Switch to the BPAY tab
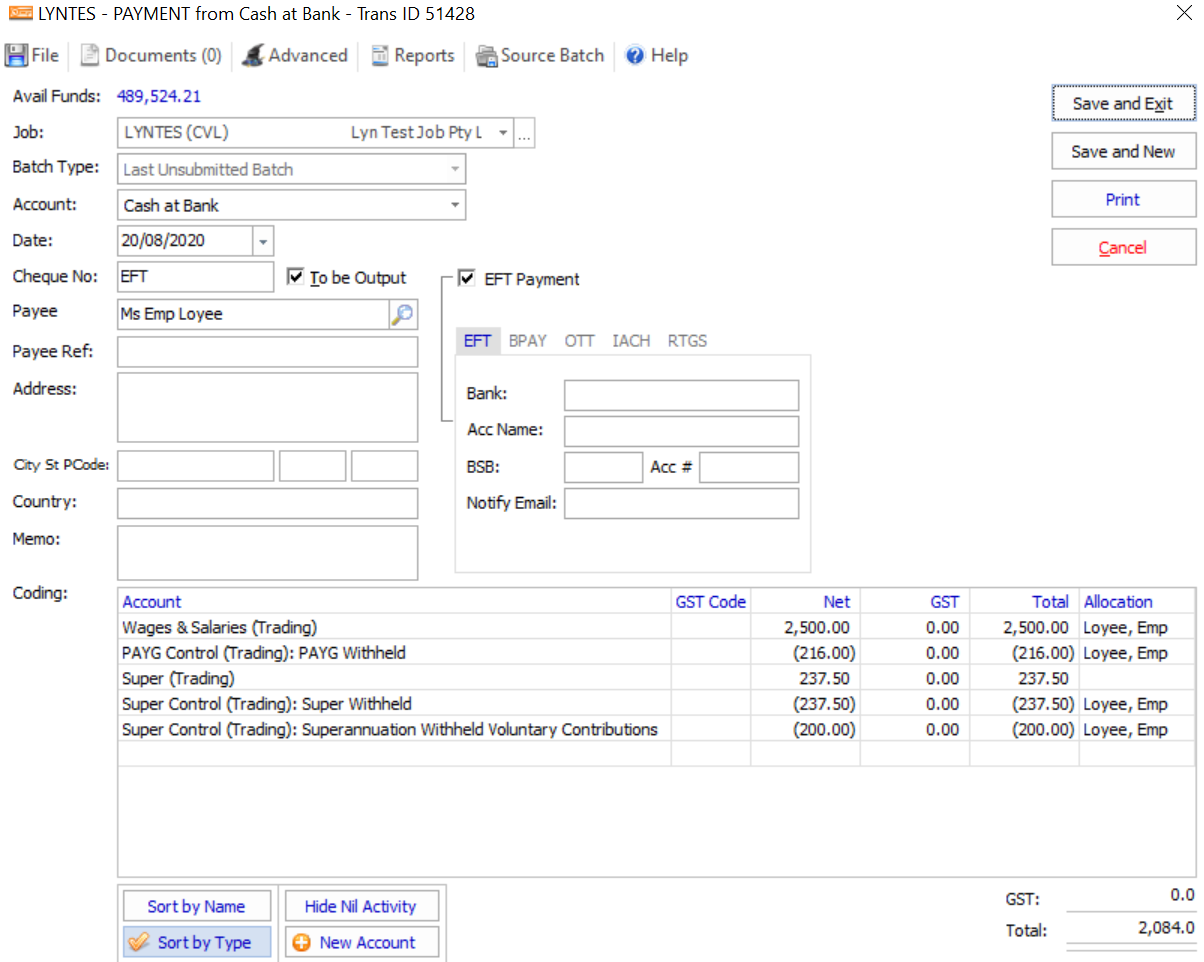Viewport: 1204px width, 962px height. click(527, 341)
